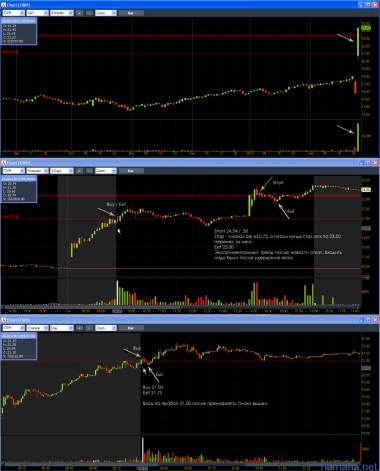The image size is (380, 471).
Task: Click the Bar button in top chart toolbar
Action: coord(131,13)
